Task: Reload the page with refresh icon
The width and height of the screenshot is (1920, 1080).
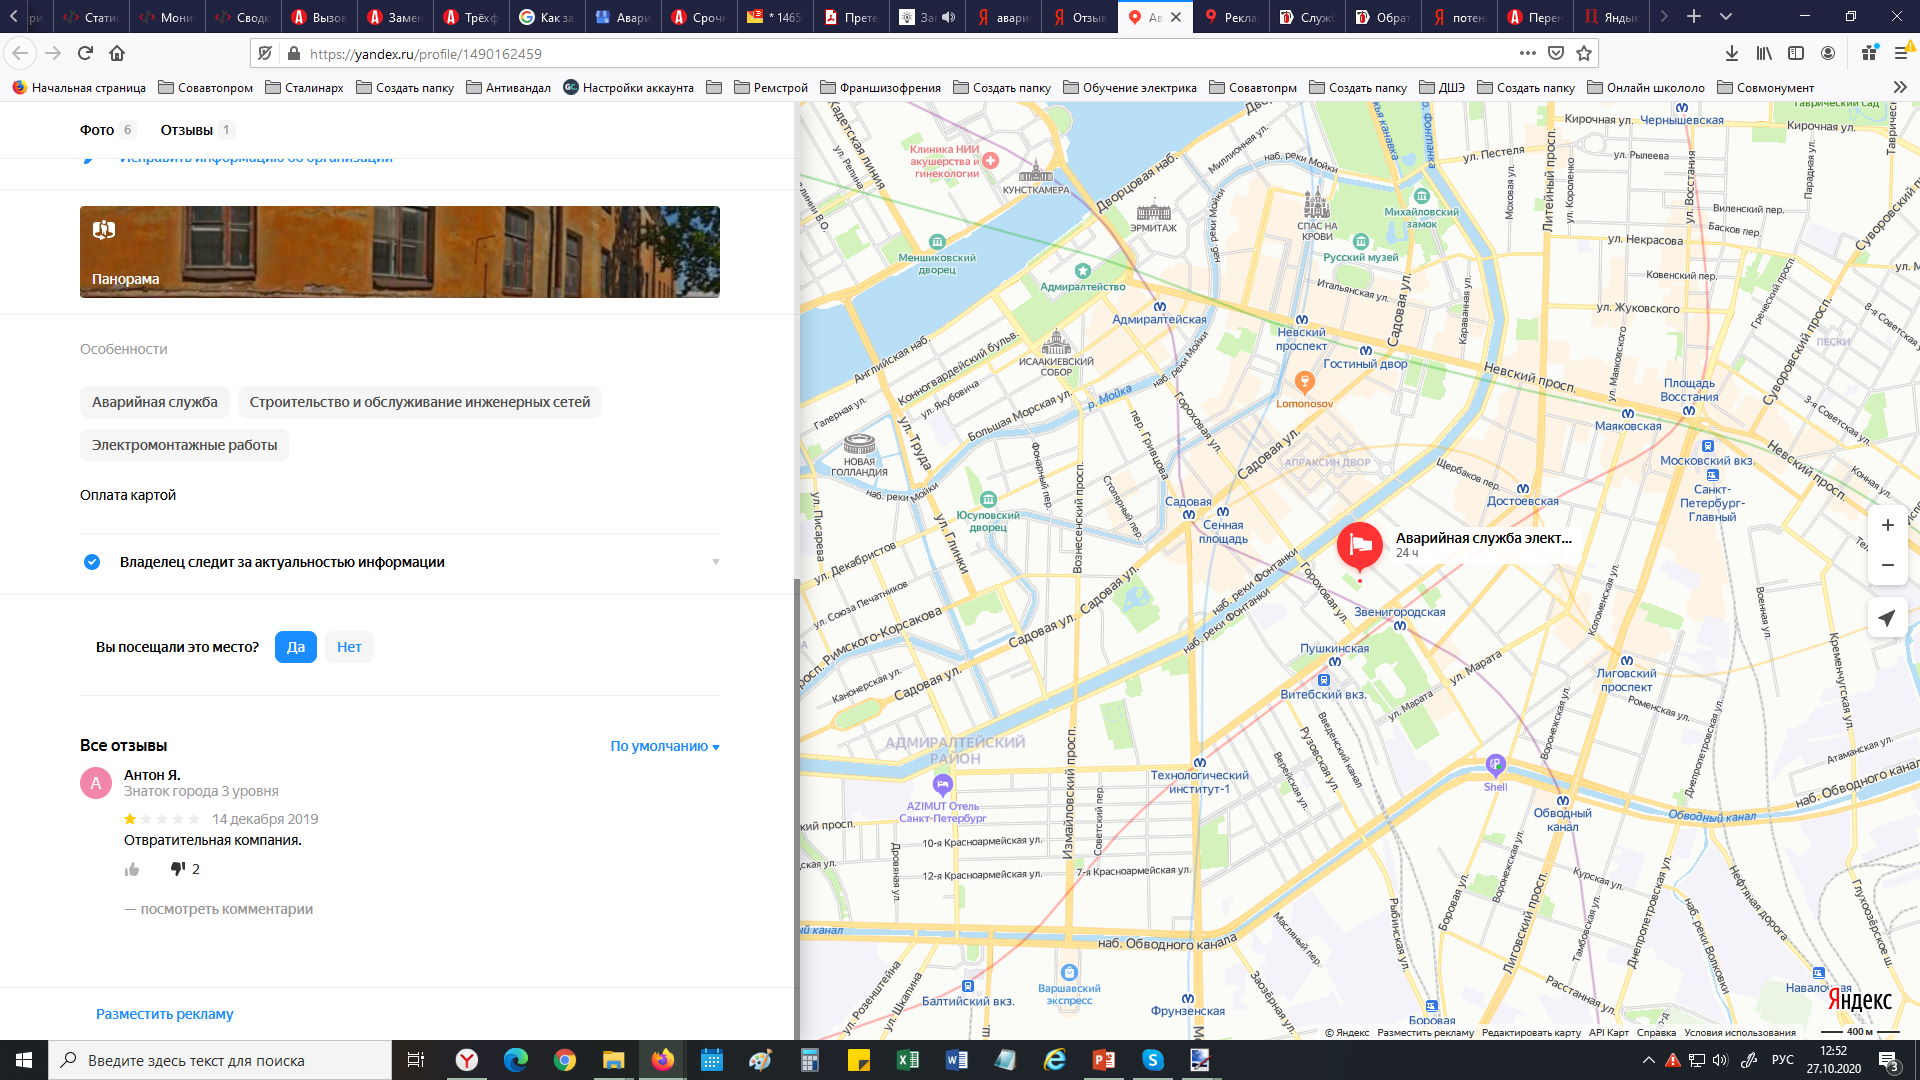Action: (x=85, y=53)
